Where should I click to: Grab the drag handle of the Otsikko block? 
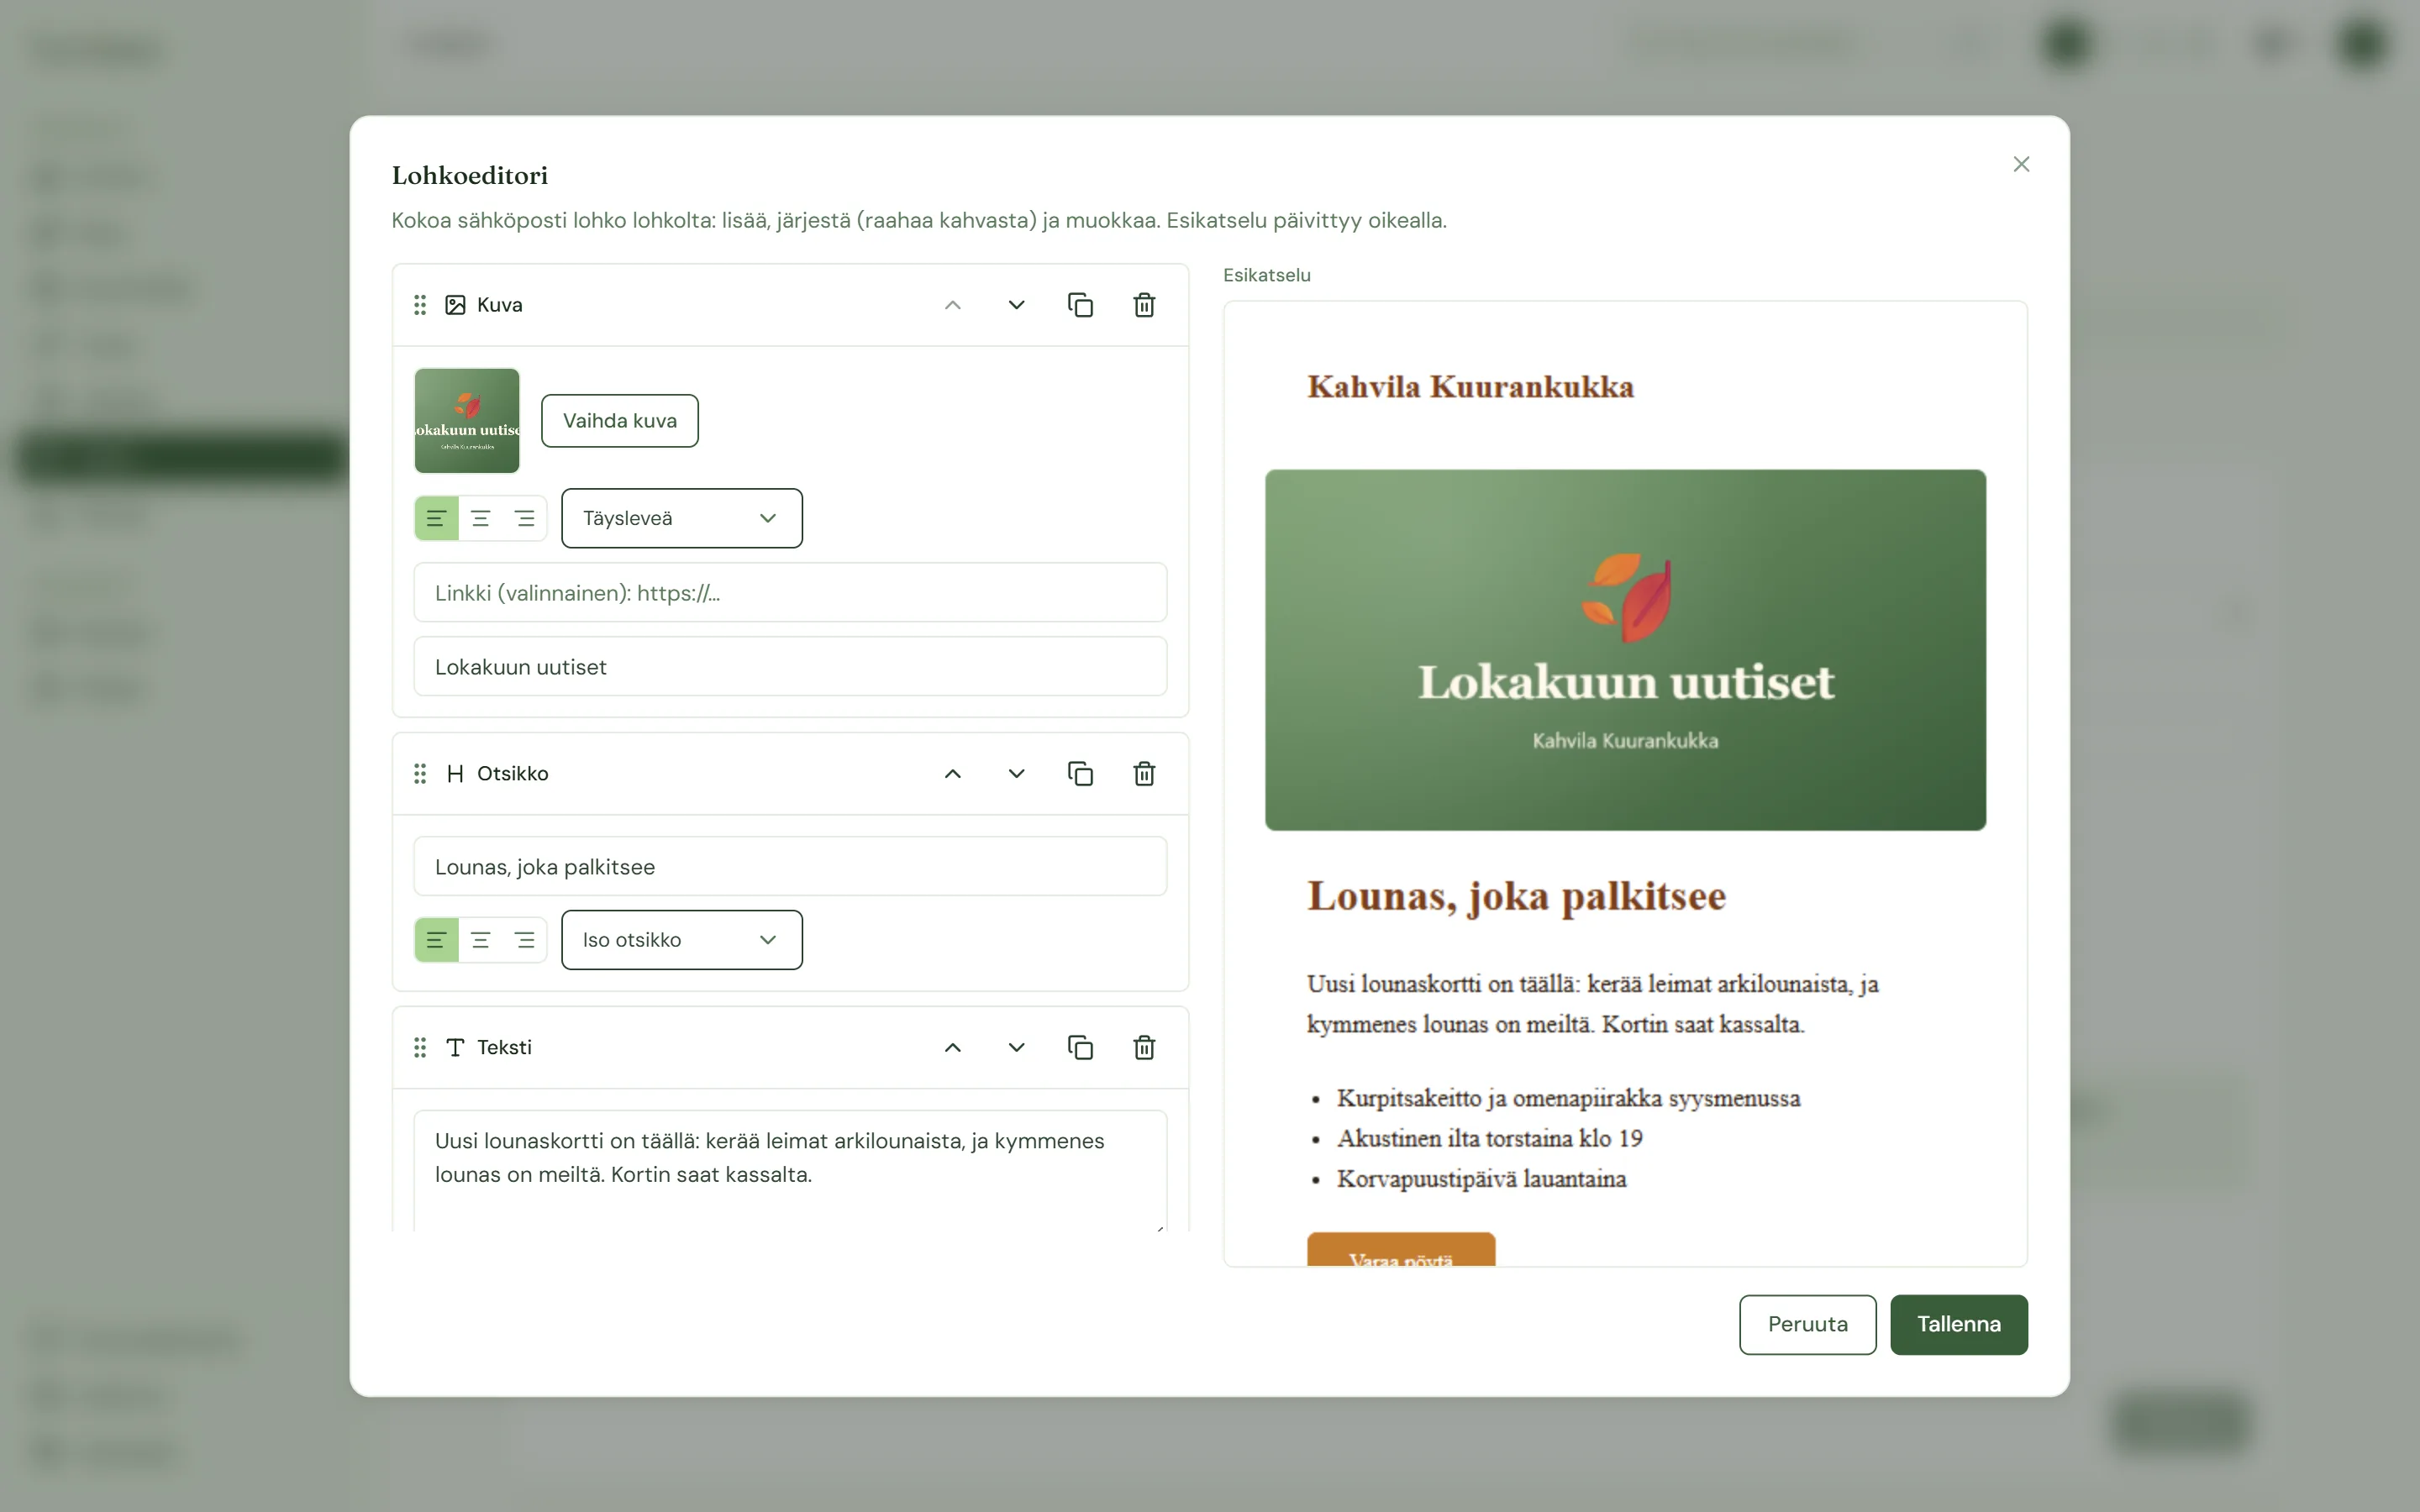point(420,773)
